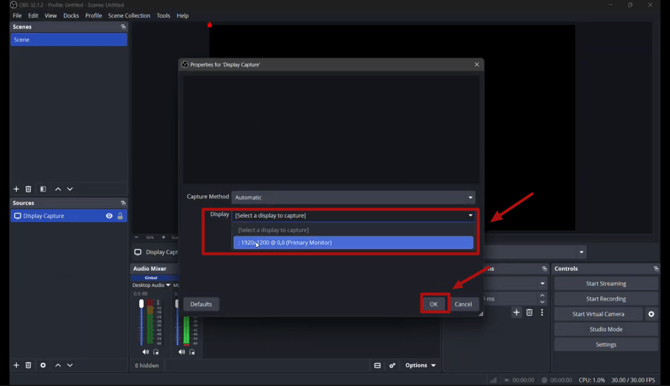Open the Docks menu
Screen dimensions: 670x386
(x=71, y=15)
